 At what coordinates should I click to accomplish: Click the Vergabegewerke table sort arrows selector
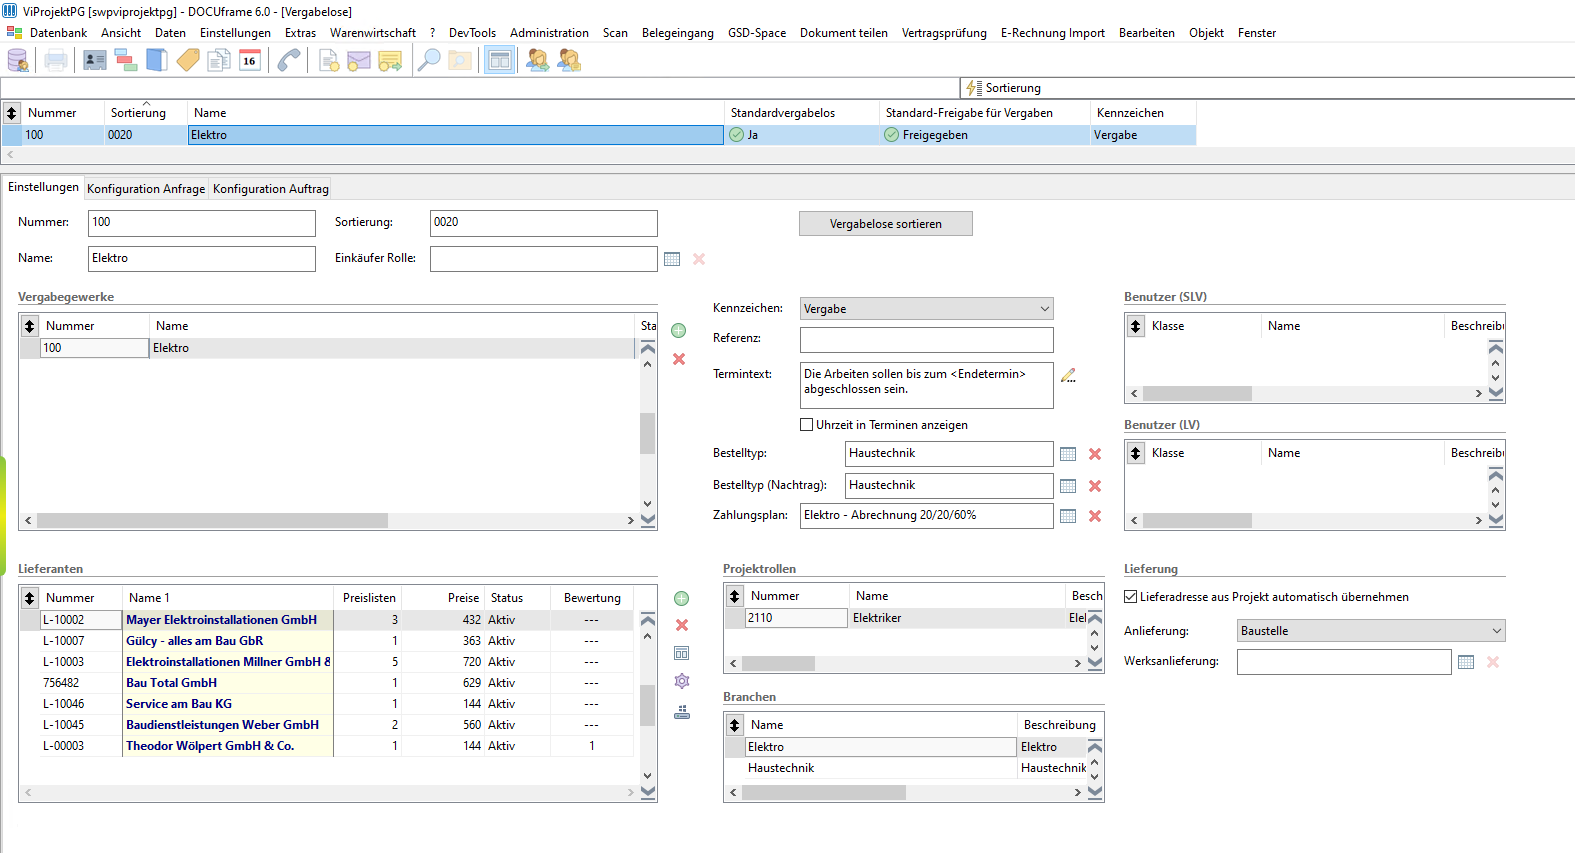pyautogui.click(x=30, y=326)
